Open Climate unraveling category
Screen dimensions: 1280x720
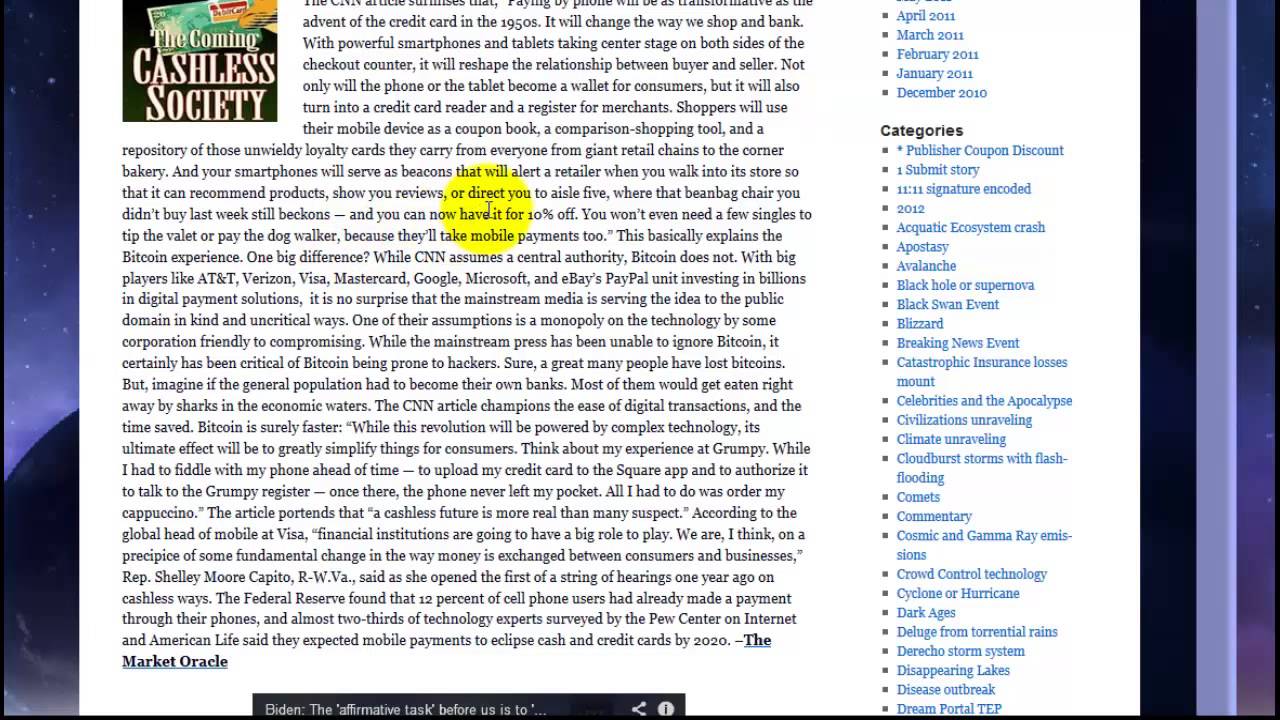point(951,439)
